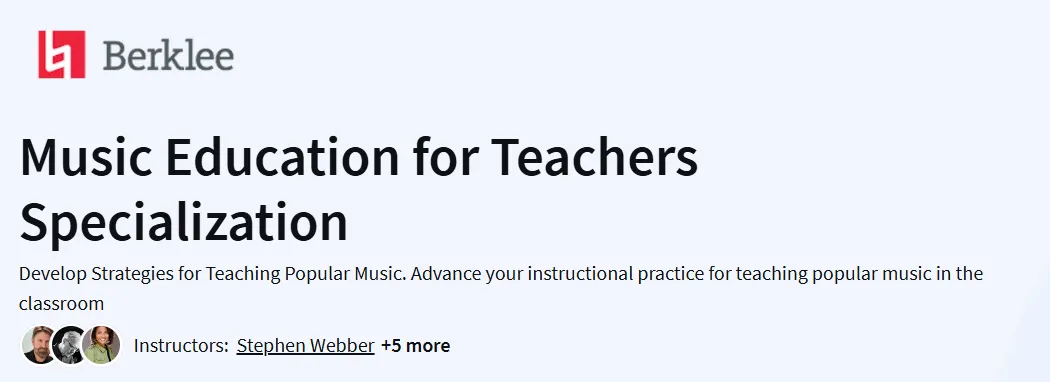Click the "Instructors:" label
This screenshot has width=1050, height=382.
[x=181, y=345]
